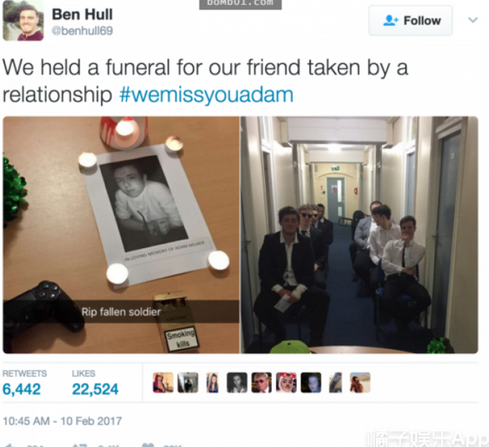Image resolution: width=489 pixels, height=447 pixels.
Task: View the 22,524 likes list
Action: tap(95, 383)
